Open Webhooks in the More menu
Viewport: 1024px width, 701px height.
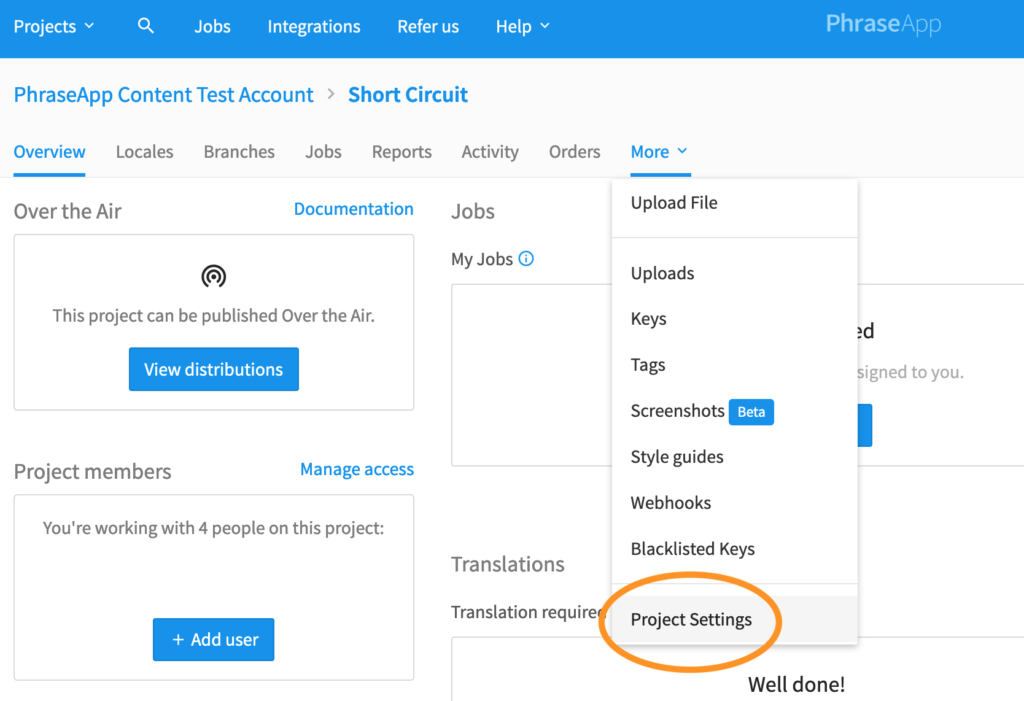point(735,502)
